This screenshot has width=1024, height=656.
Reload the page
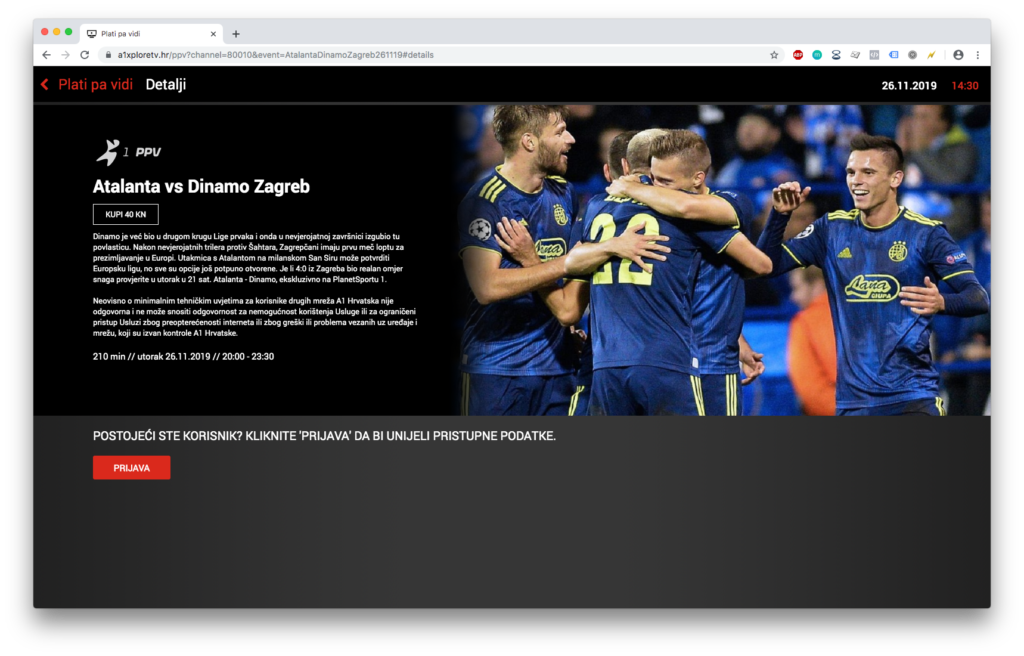pyautogui.click(x=84, y=55)
